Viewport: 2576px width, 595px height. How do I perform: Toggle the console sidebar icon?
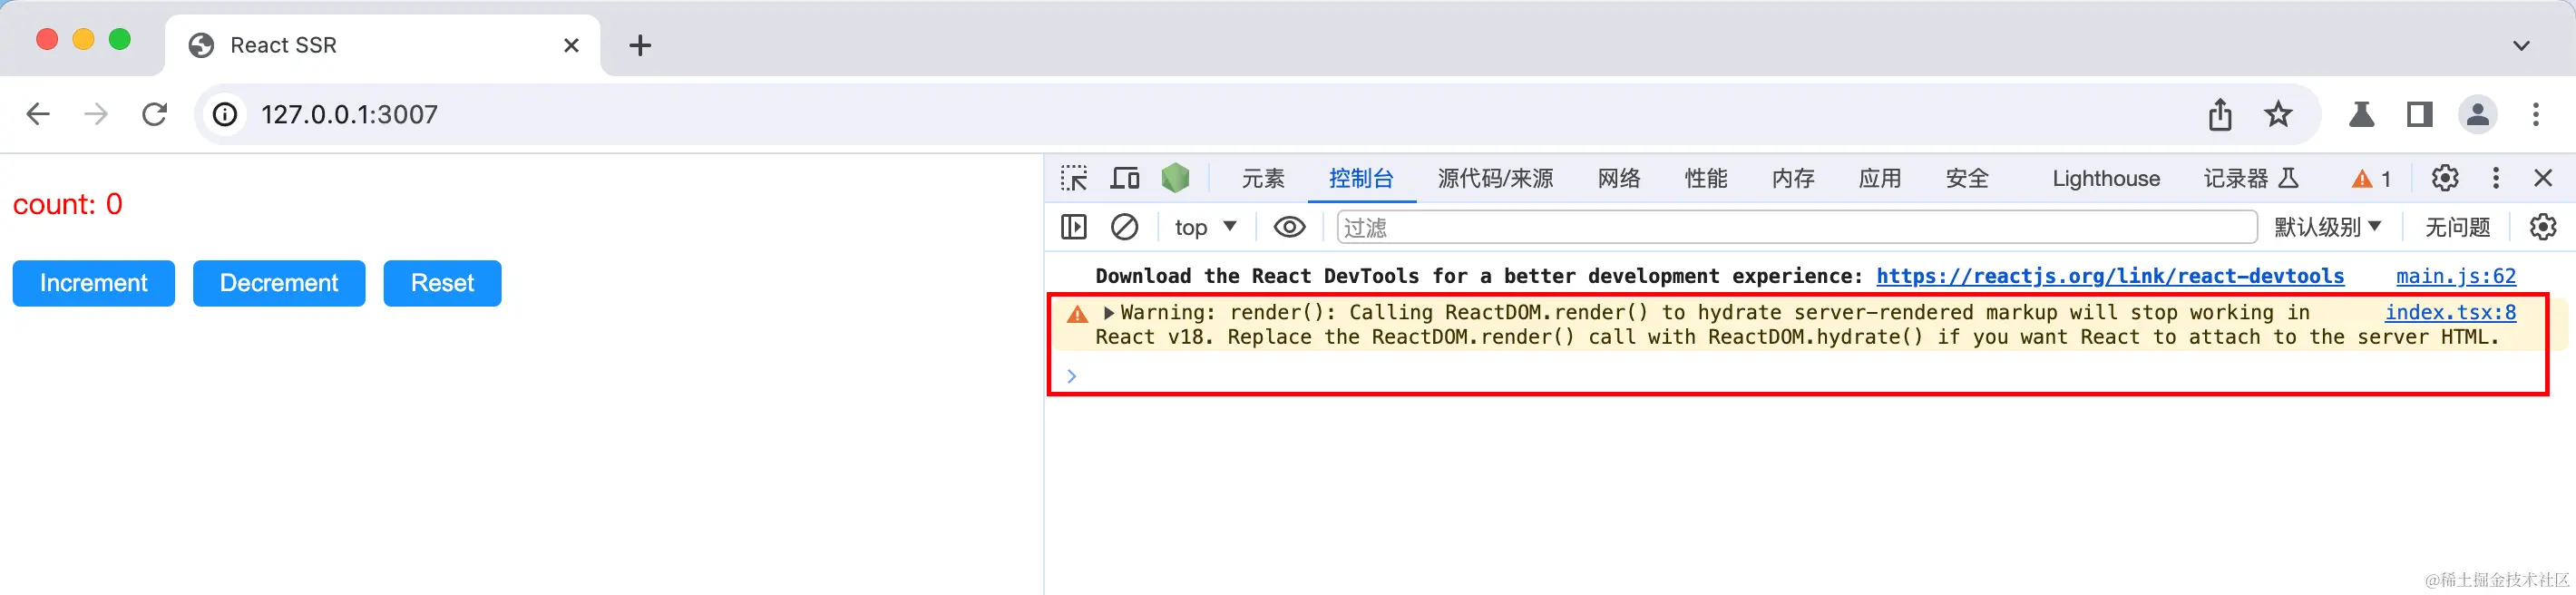[x=1074, y=227]
